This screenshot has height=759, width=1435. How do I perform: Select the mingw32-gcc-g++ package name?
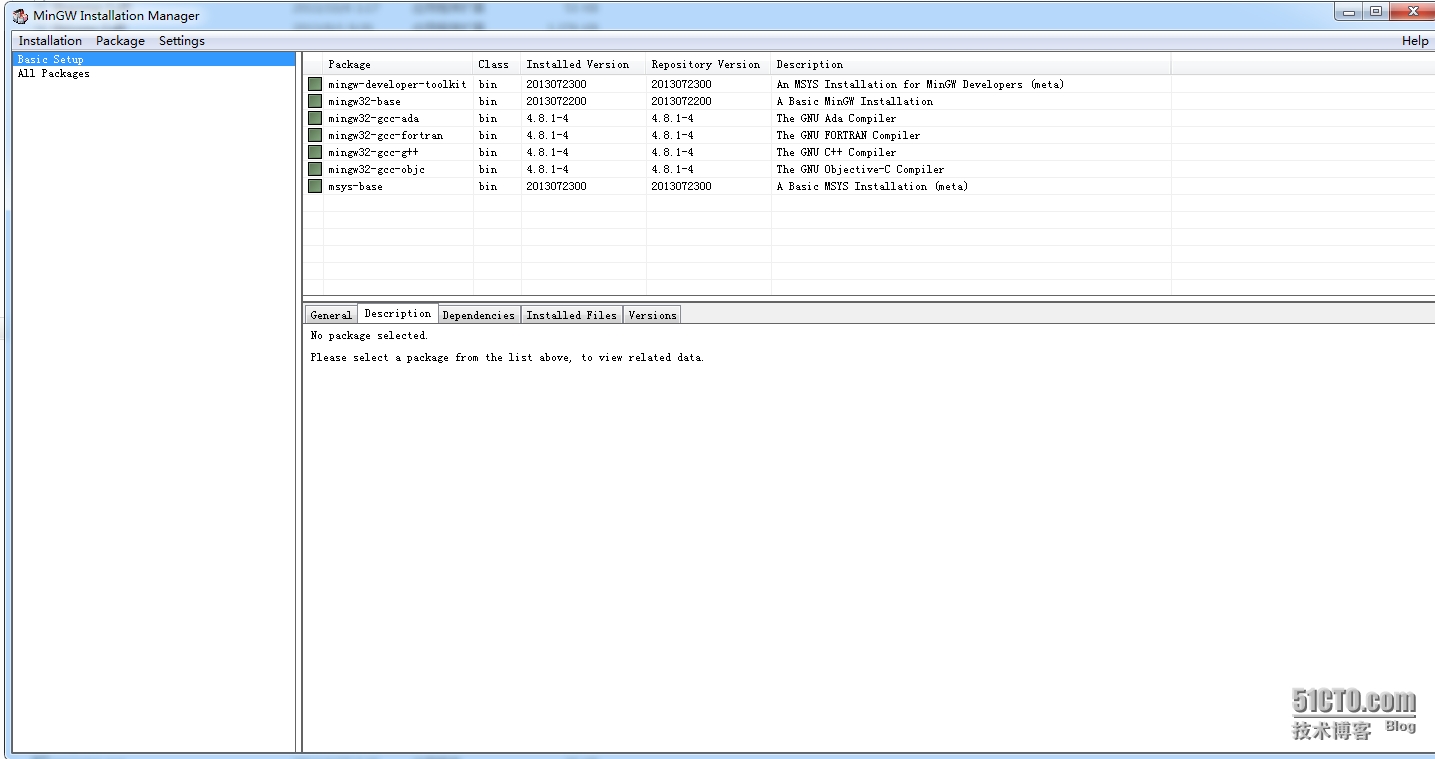[373, 153]
